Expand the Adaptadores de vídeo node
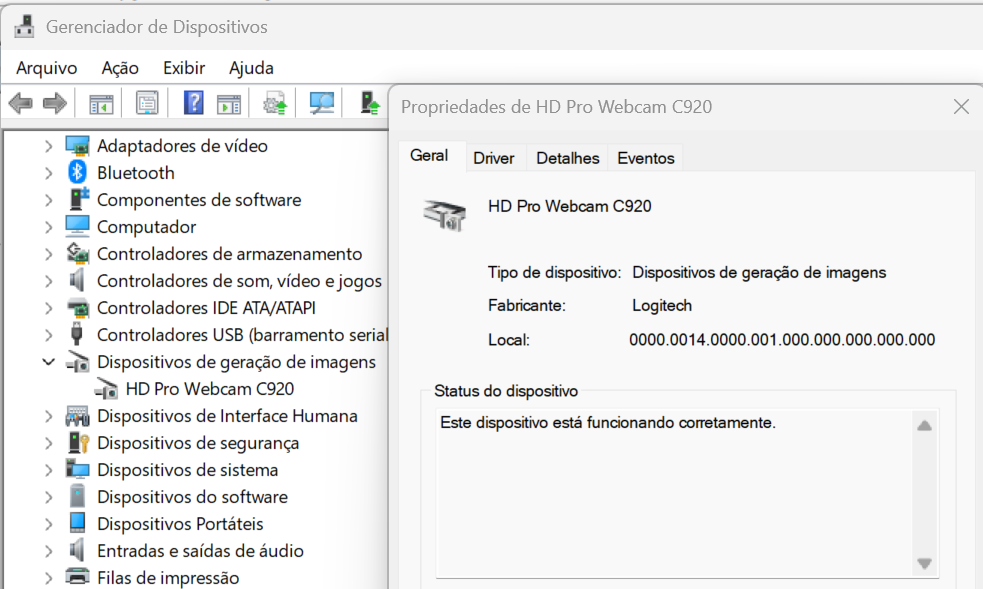The image size is (983, 589). coord(48,146)
